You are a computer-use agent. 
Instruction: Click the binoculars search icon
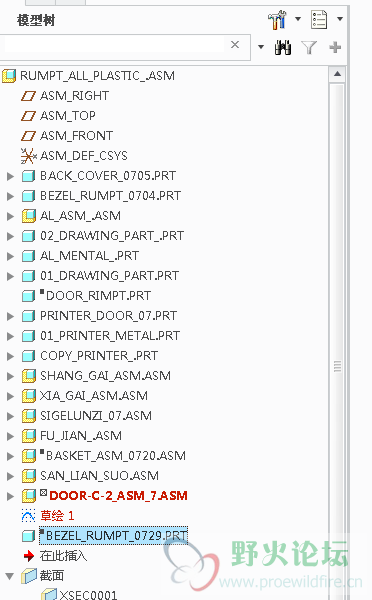pos(283,47)
